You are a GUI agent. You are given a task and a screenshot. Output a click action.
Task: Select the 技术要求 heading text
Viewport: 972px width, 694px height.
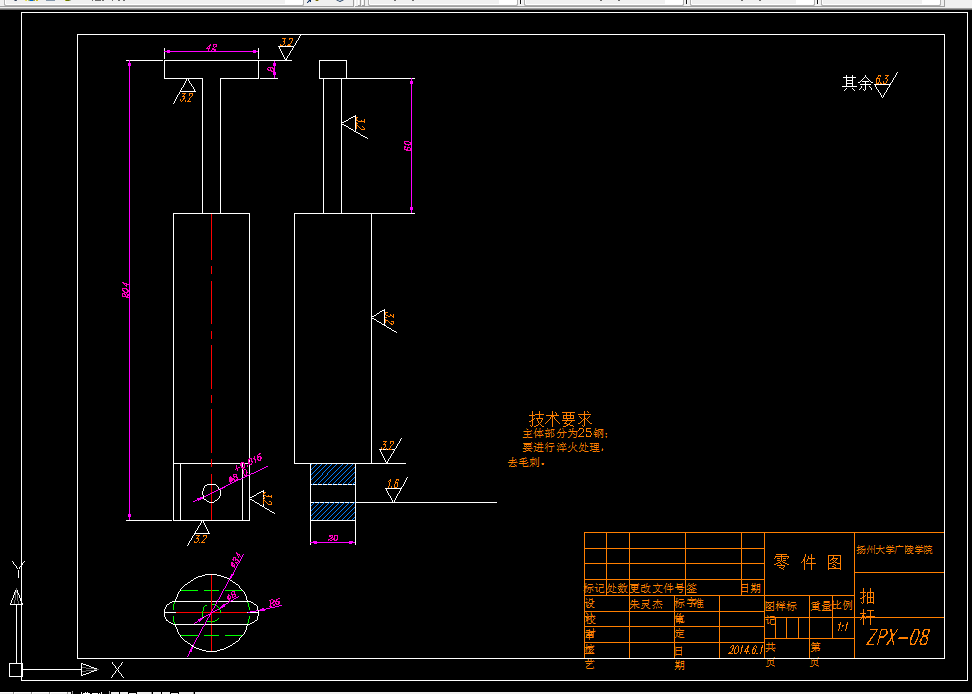[x=560, y=419]
